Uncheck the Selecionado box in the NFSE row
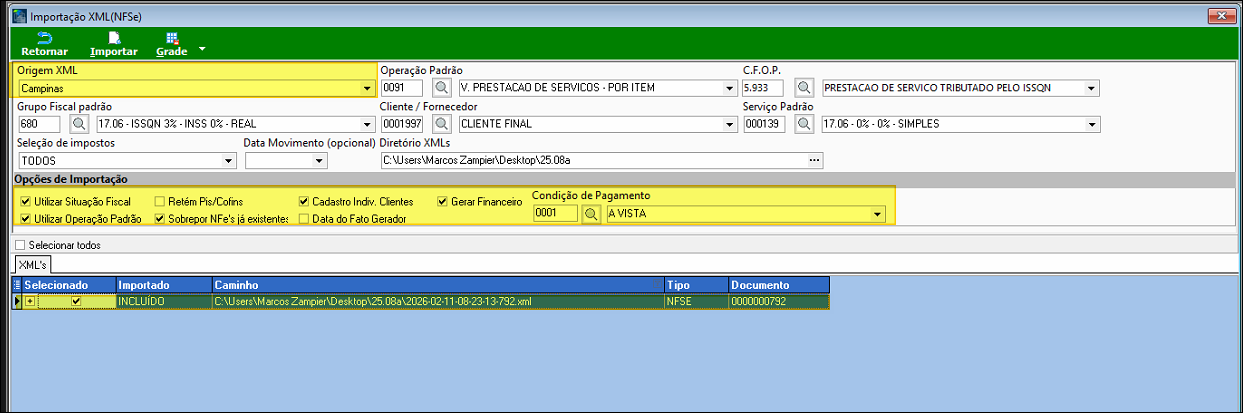This screenshot has height=413, width=1243. pyautogui.click(x=76, y=301)
